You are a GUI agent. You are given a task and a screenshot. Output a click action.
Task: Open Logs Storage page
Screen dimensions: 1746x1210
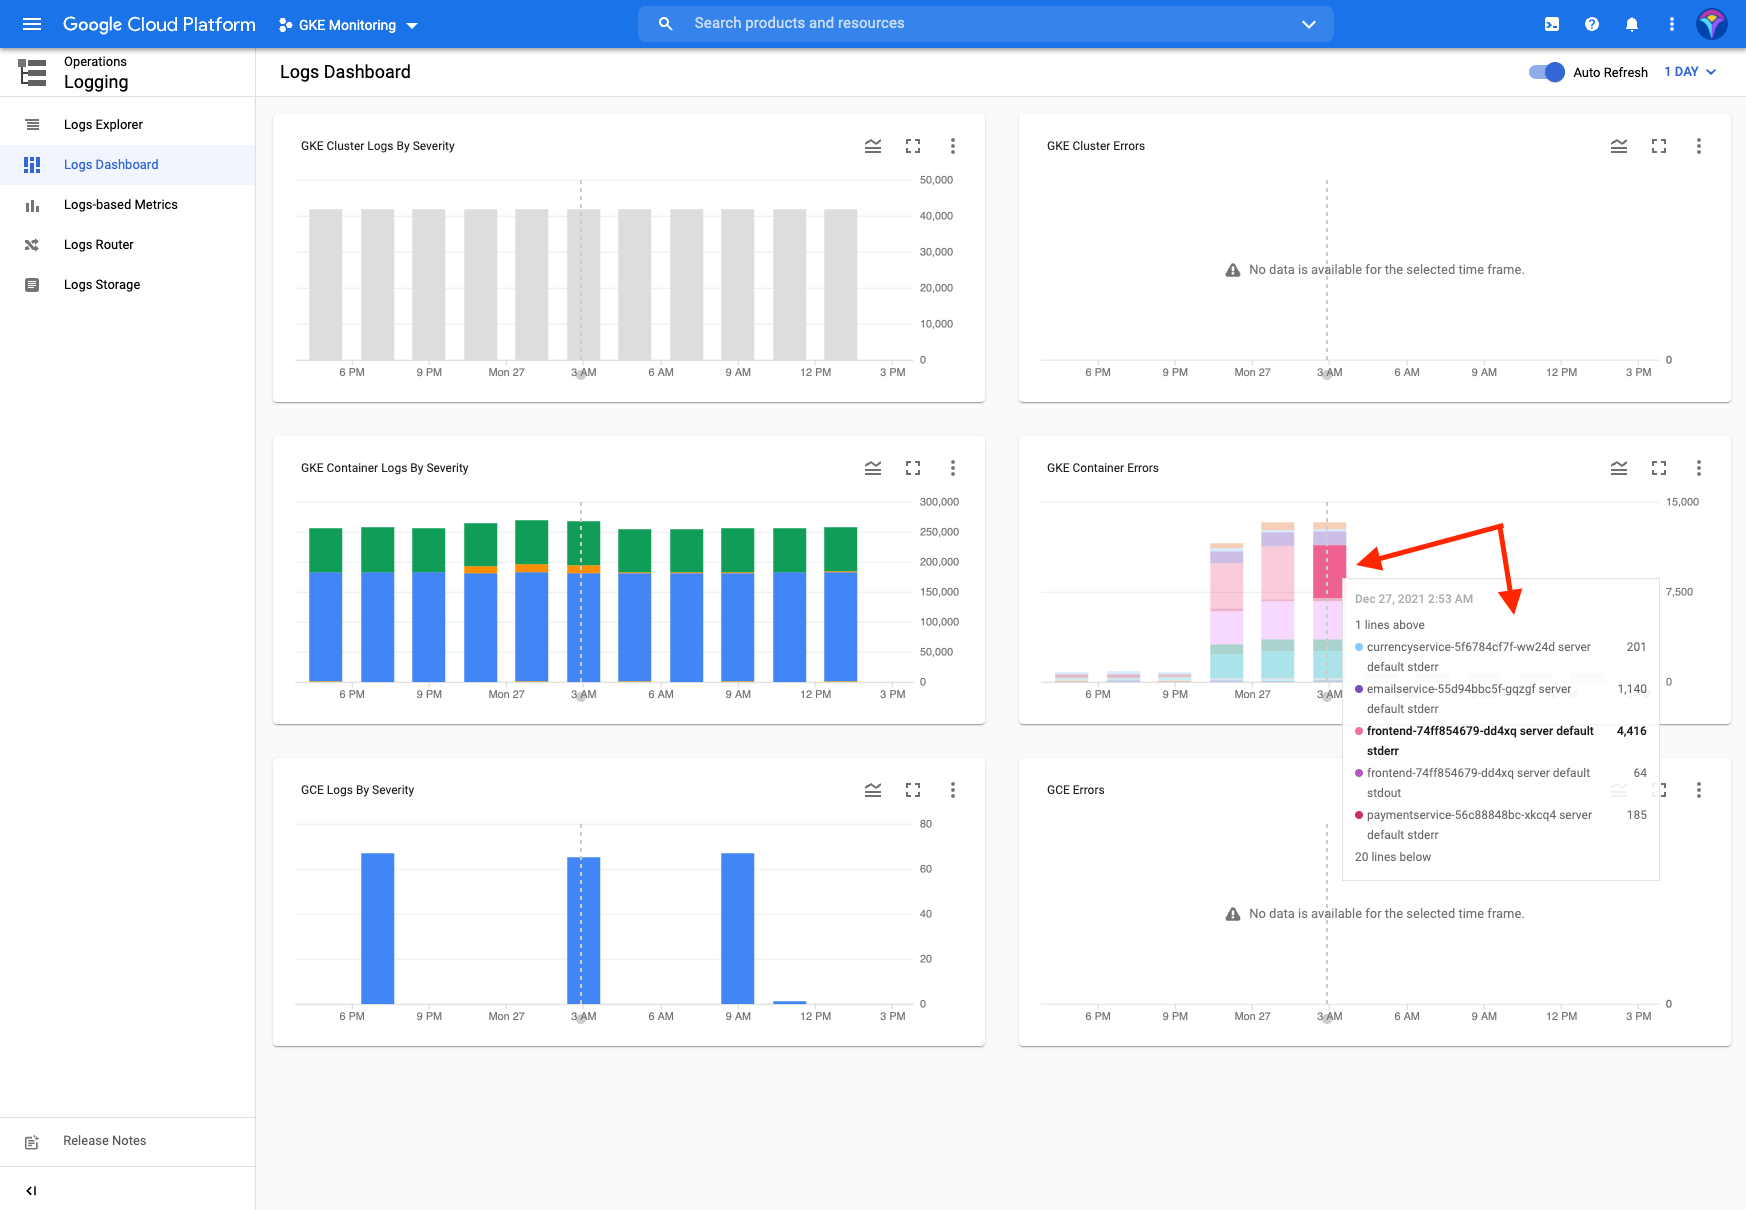[128, 285]
